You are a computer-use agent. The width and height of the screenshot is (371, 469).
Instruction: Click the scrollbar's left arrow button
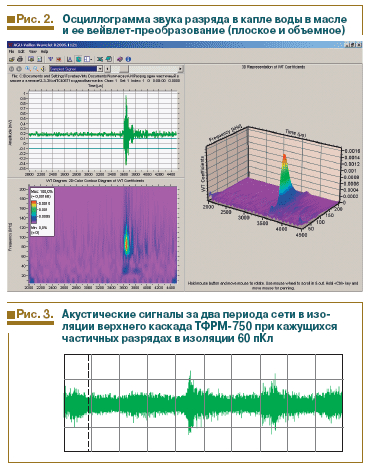coord(107,69)
